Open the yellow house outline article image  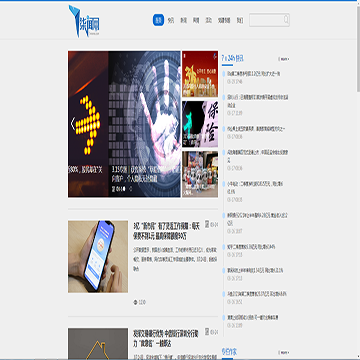tap(98, 344)
